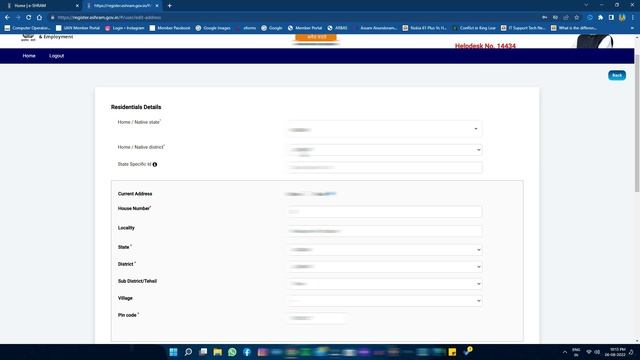This screenshot has width=640, height=360.
Task: Open the IT Support Tech bookmark
Action: [x=523, y=28]
